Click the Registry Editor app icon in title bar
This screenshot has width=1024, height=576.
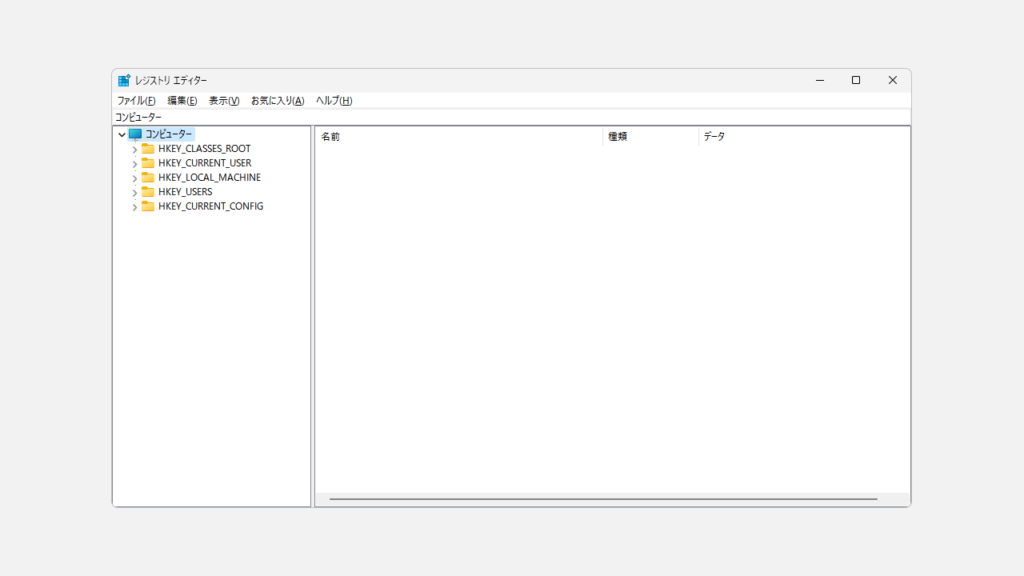(124, 80)
